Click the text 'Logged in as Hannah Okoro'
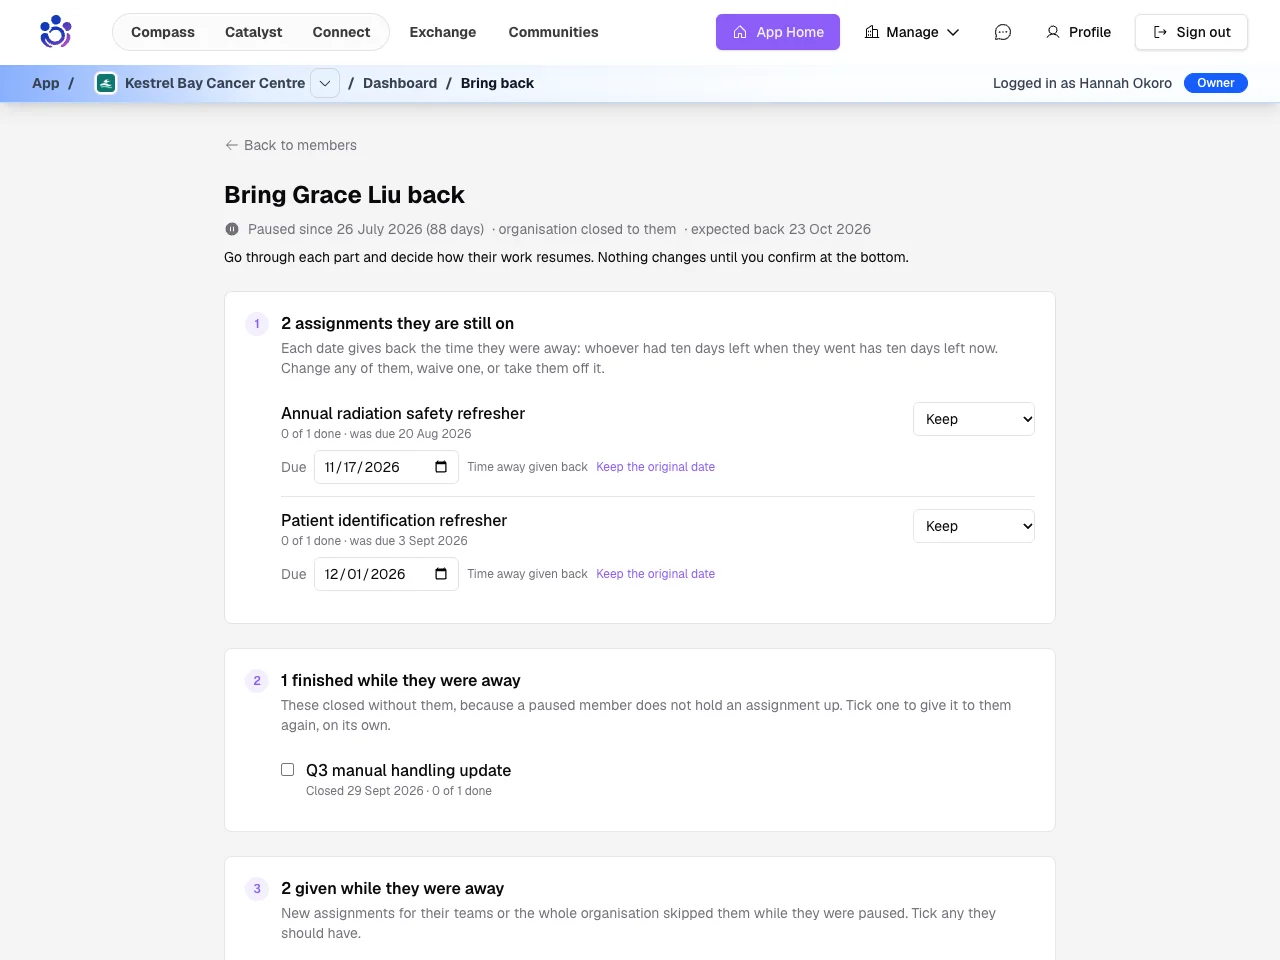Image resolution: width=1280 pixels, height=960 pixels. point(1082,83)
